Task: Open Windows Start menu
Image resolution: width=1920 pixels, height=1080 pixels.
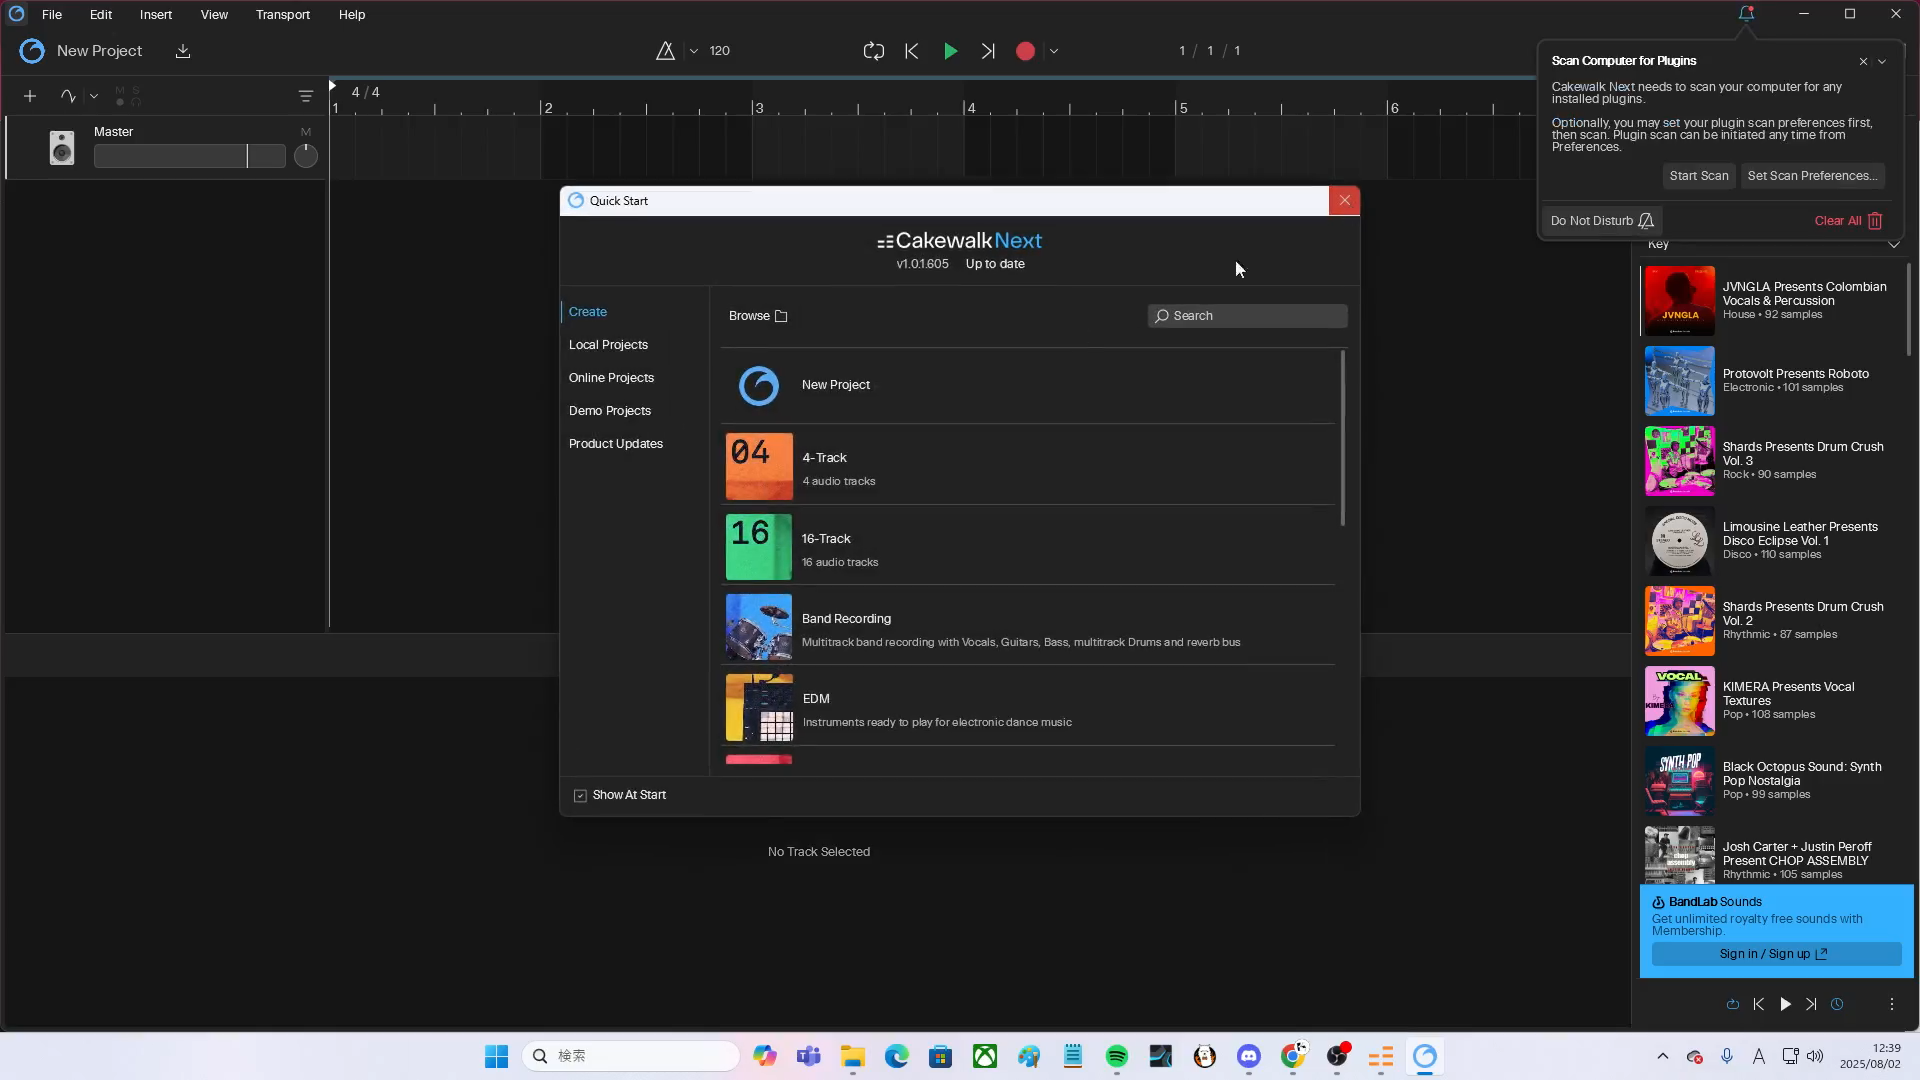Action: pyautogui.click(x=496, y=1057)
